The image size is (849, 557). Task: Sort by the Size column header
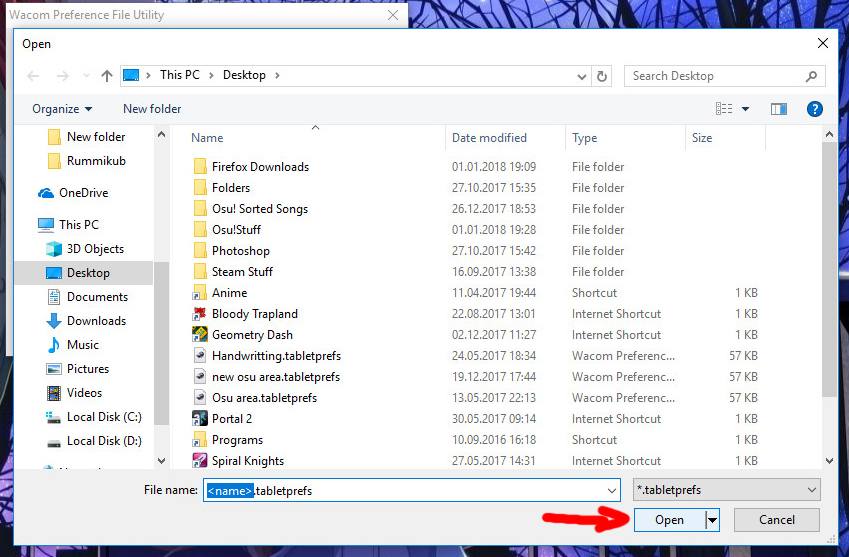point(702,138)
